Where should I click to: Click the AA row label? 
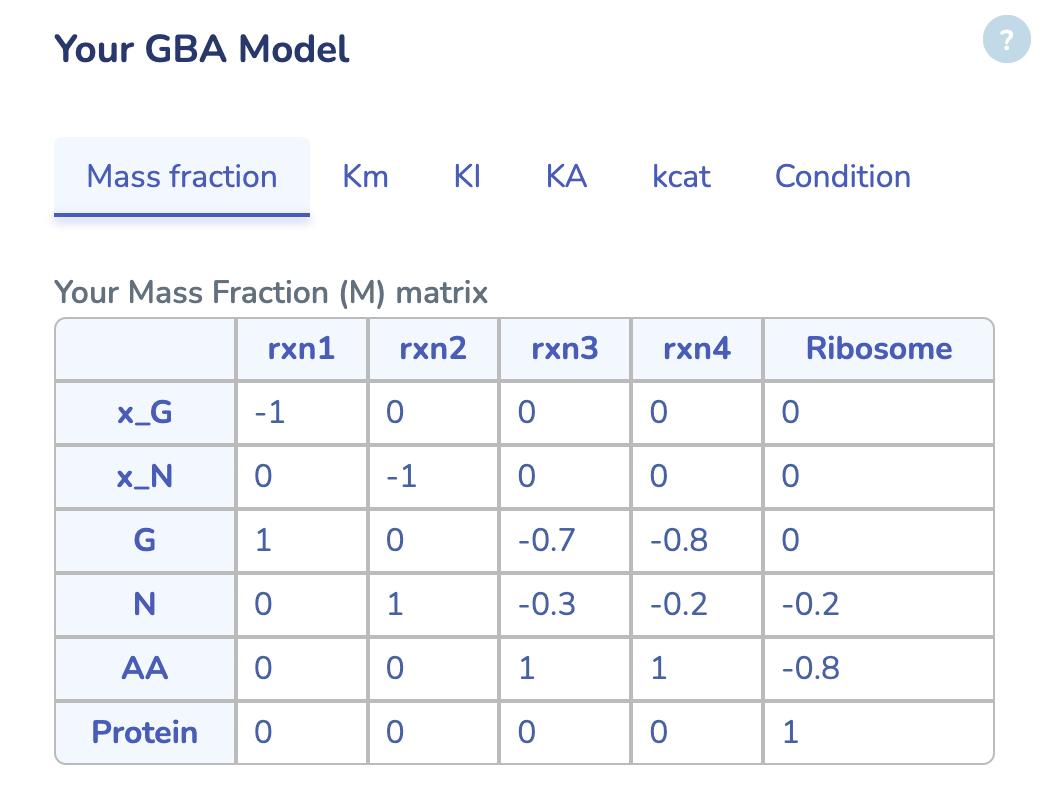(144, 668)
